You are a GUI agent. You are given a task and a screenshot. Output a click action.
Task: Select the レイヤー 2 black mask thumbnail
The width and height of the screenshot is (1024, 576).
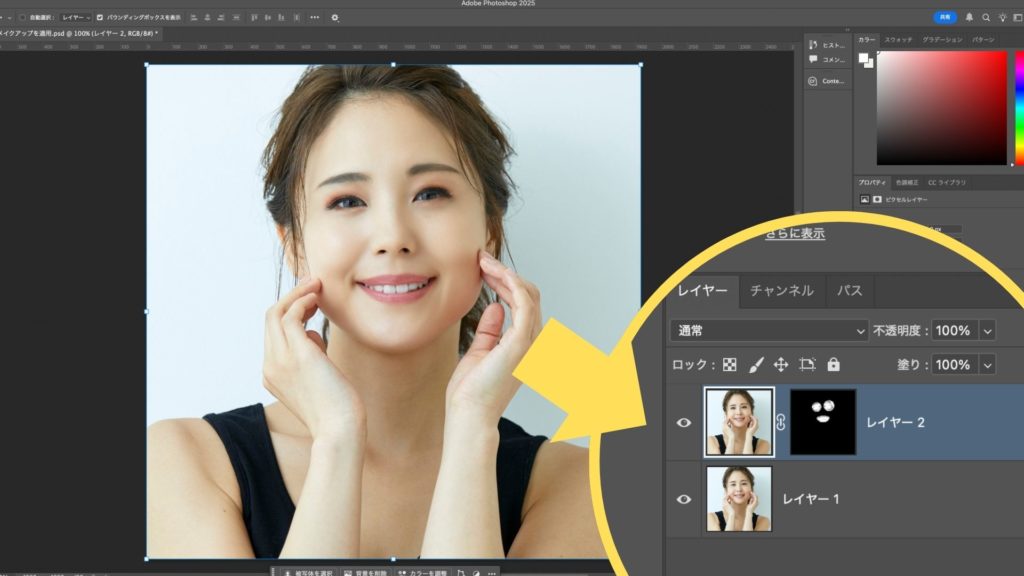pos(823,422)
